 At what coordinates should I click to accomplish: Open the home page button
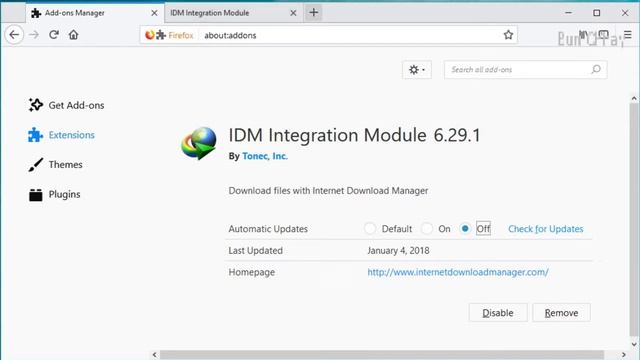[x=73, y=35]
